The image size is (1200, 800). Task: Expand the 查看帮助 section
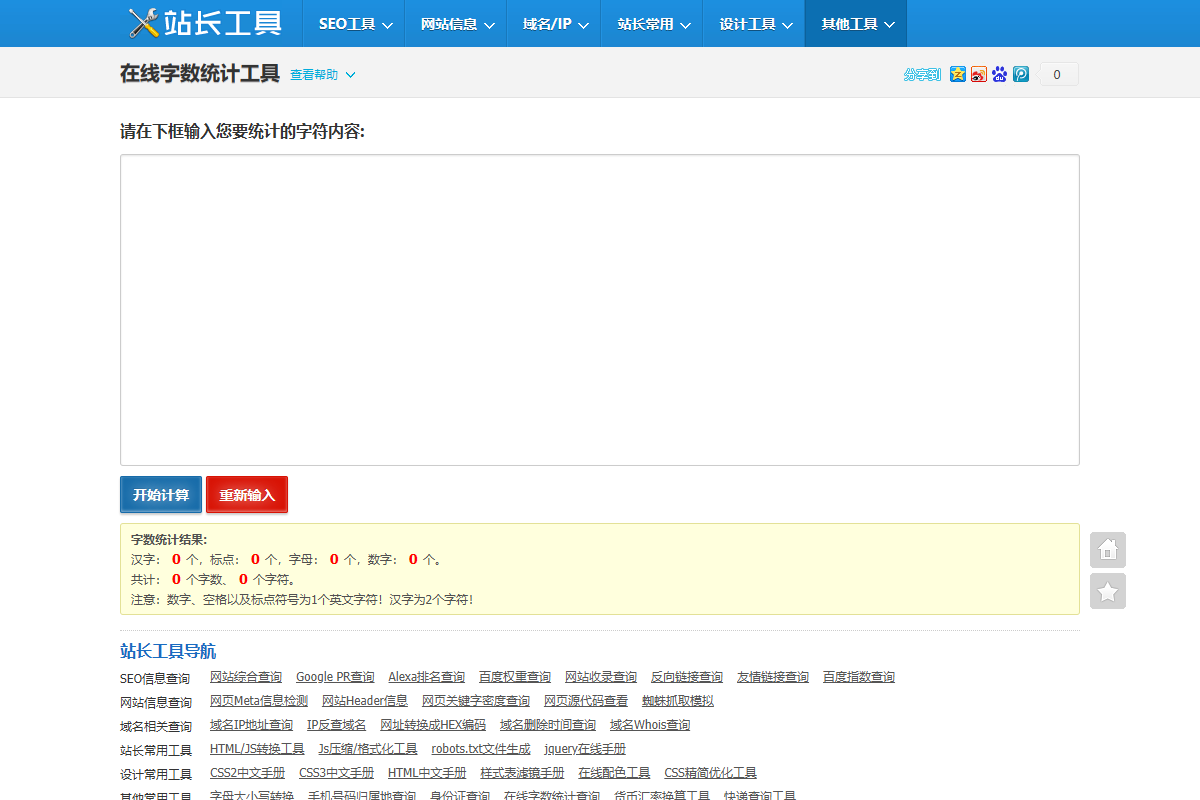tap(315, 74)
